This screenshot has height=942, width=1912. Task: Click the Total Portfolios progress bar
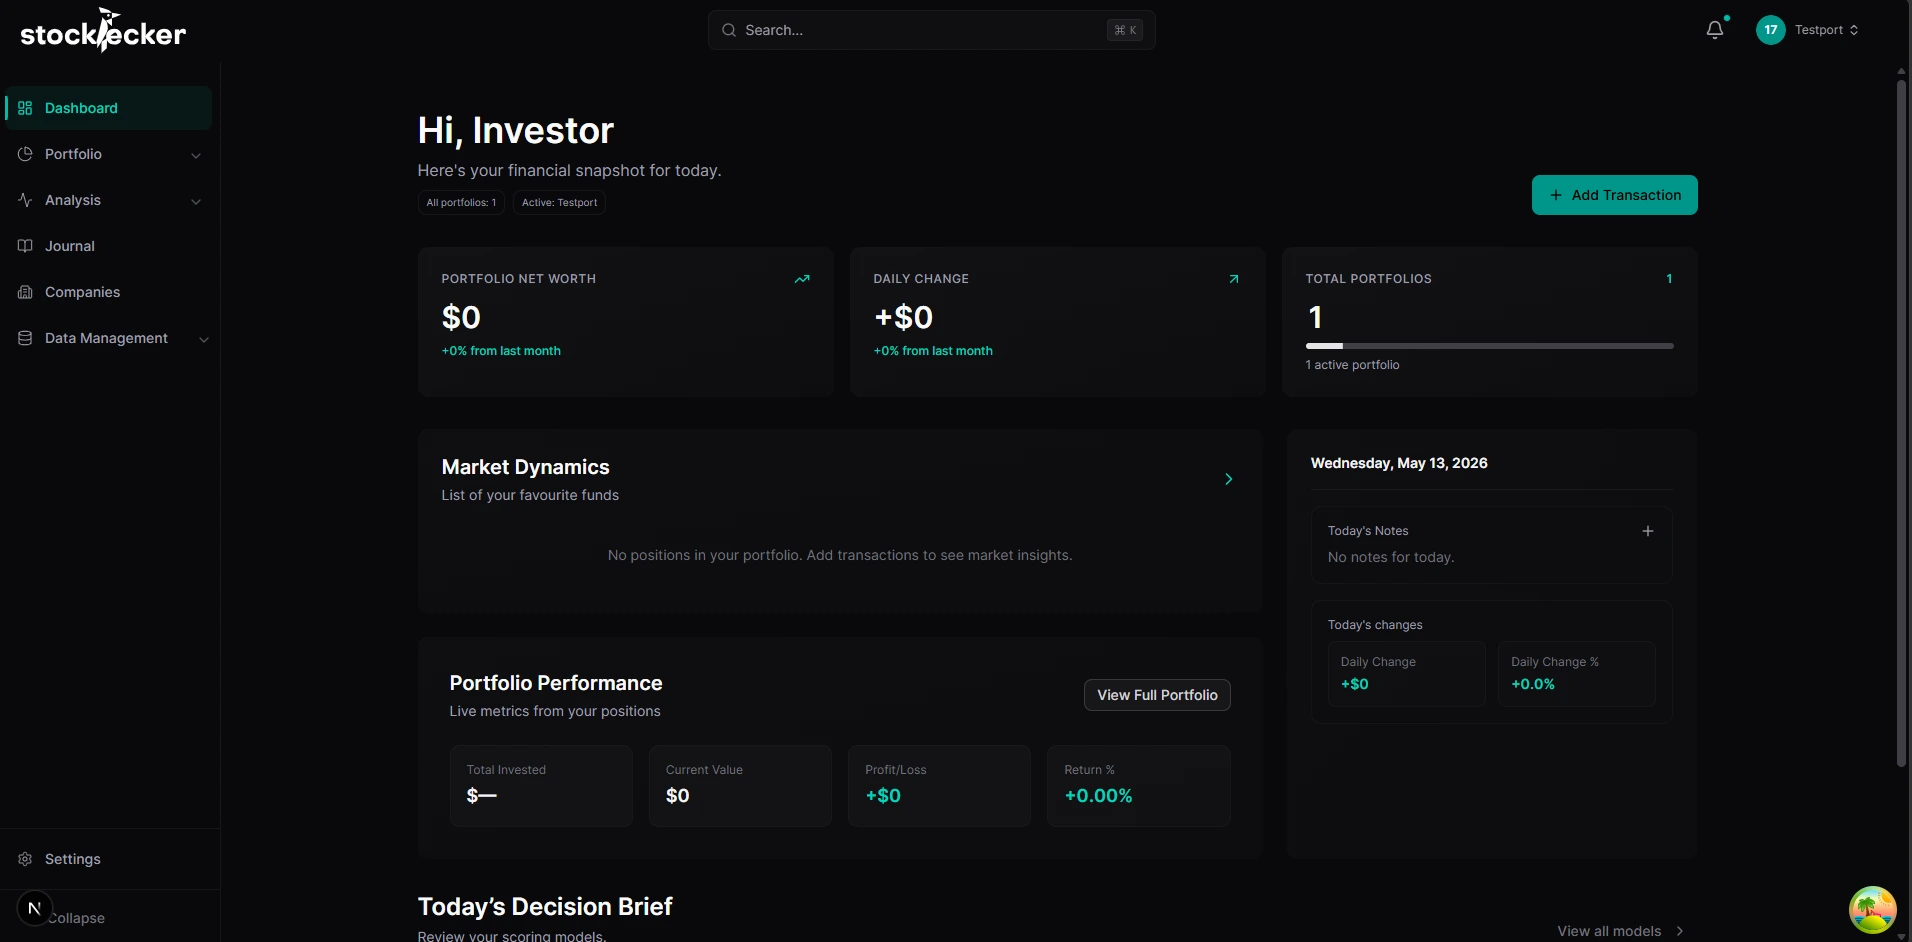click(x=1489, y=346)
